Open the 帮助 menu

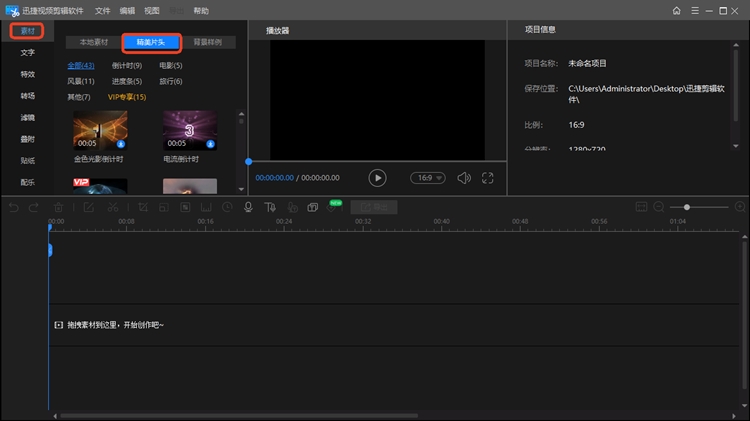point(201,11)
